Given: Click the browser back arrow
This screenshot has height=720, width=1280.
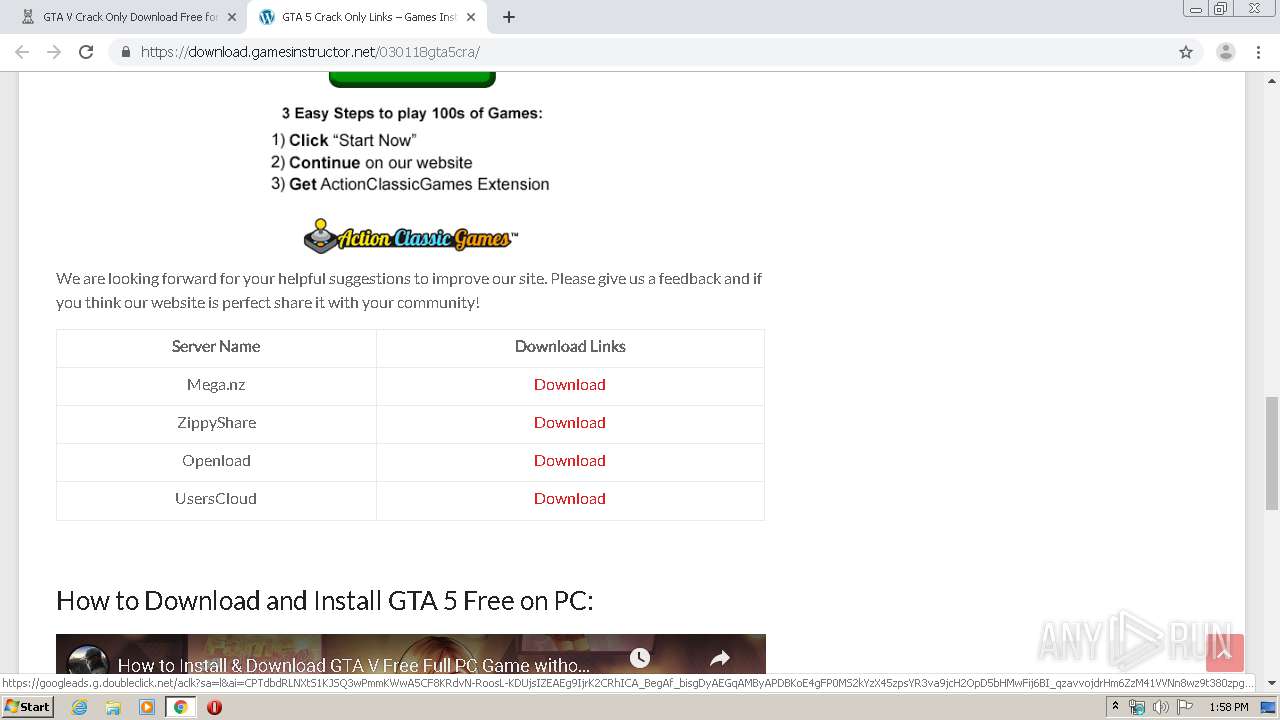Looking at the screenshot, I should tap(22, 52).
